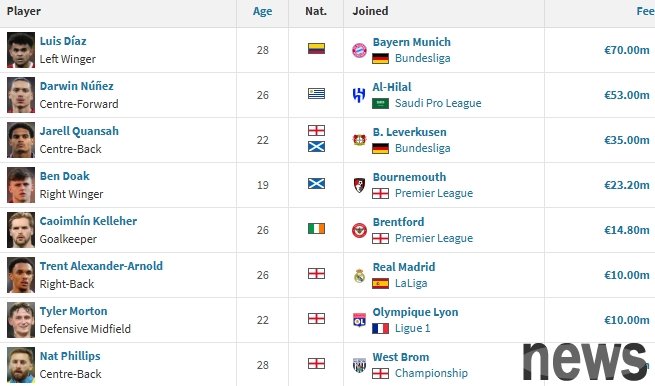
Task: Click the Real Madrid crest icon
Action: coord(359,275)
